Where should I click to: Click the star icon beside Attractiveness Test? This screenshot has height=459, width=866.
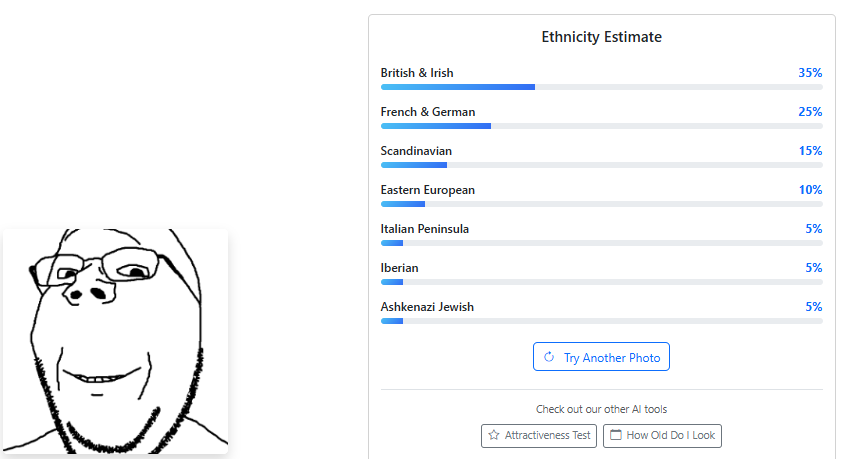494,436
